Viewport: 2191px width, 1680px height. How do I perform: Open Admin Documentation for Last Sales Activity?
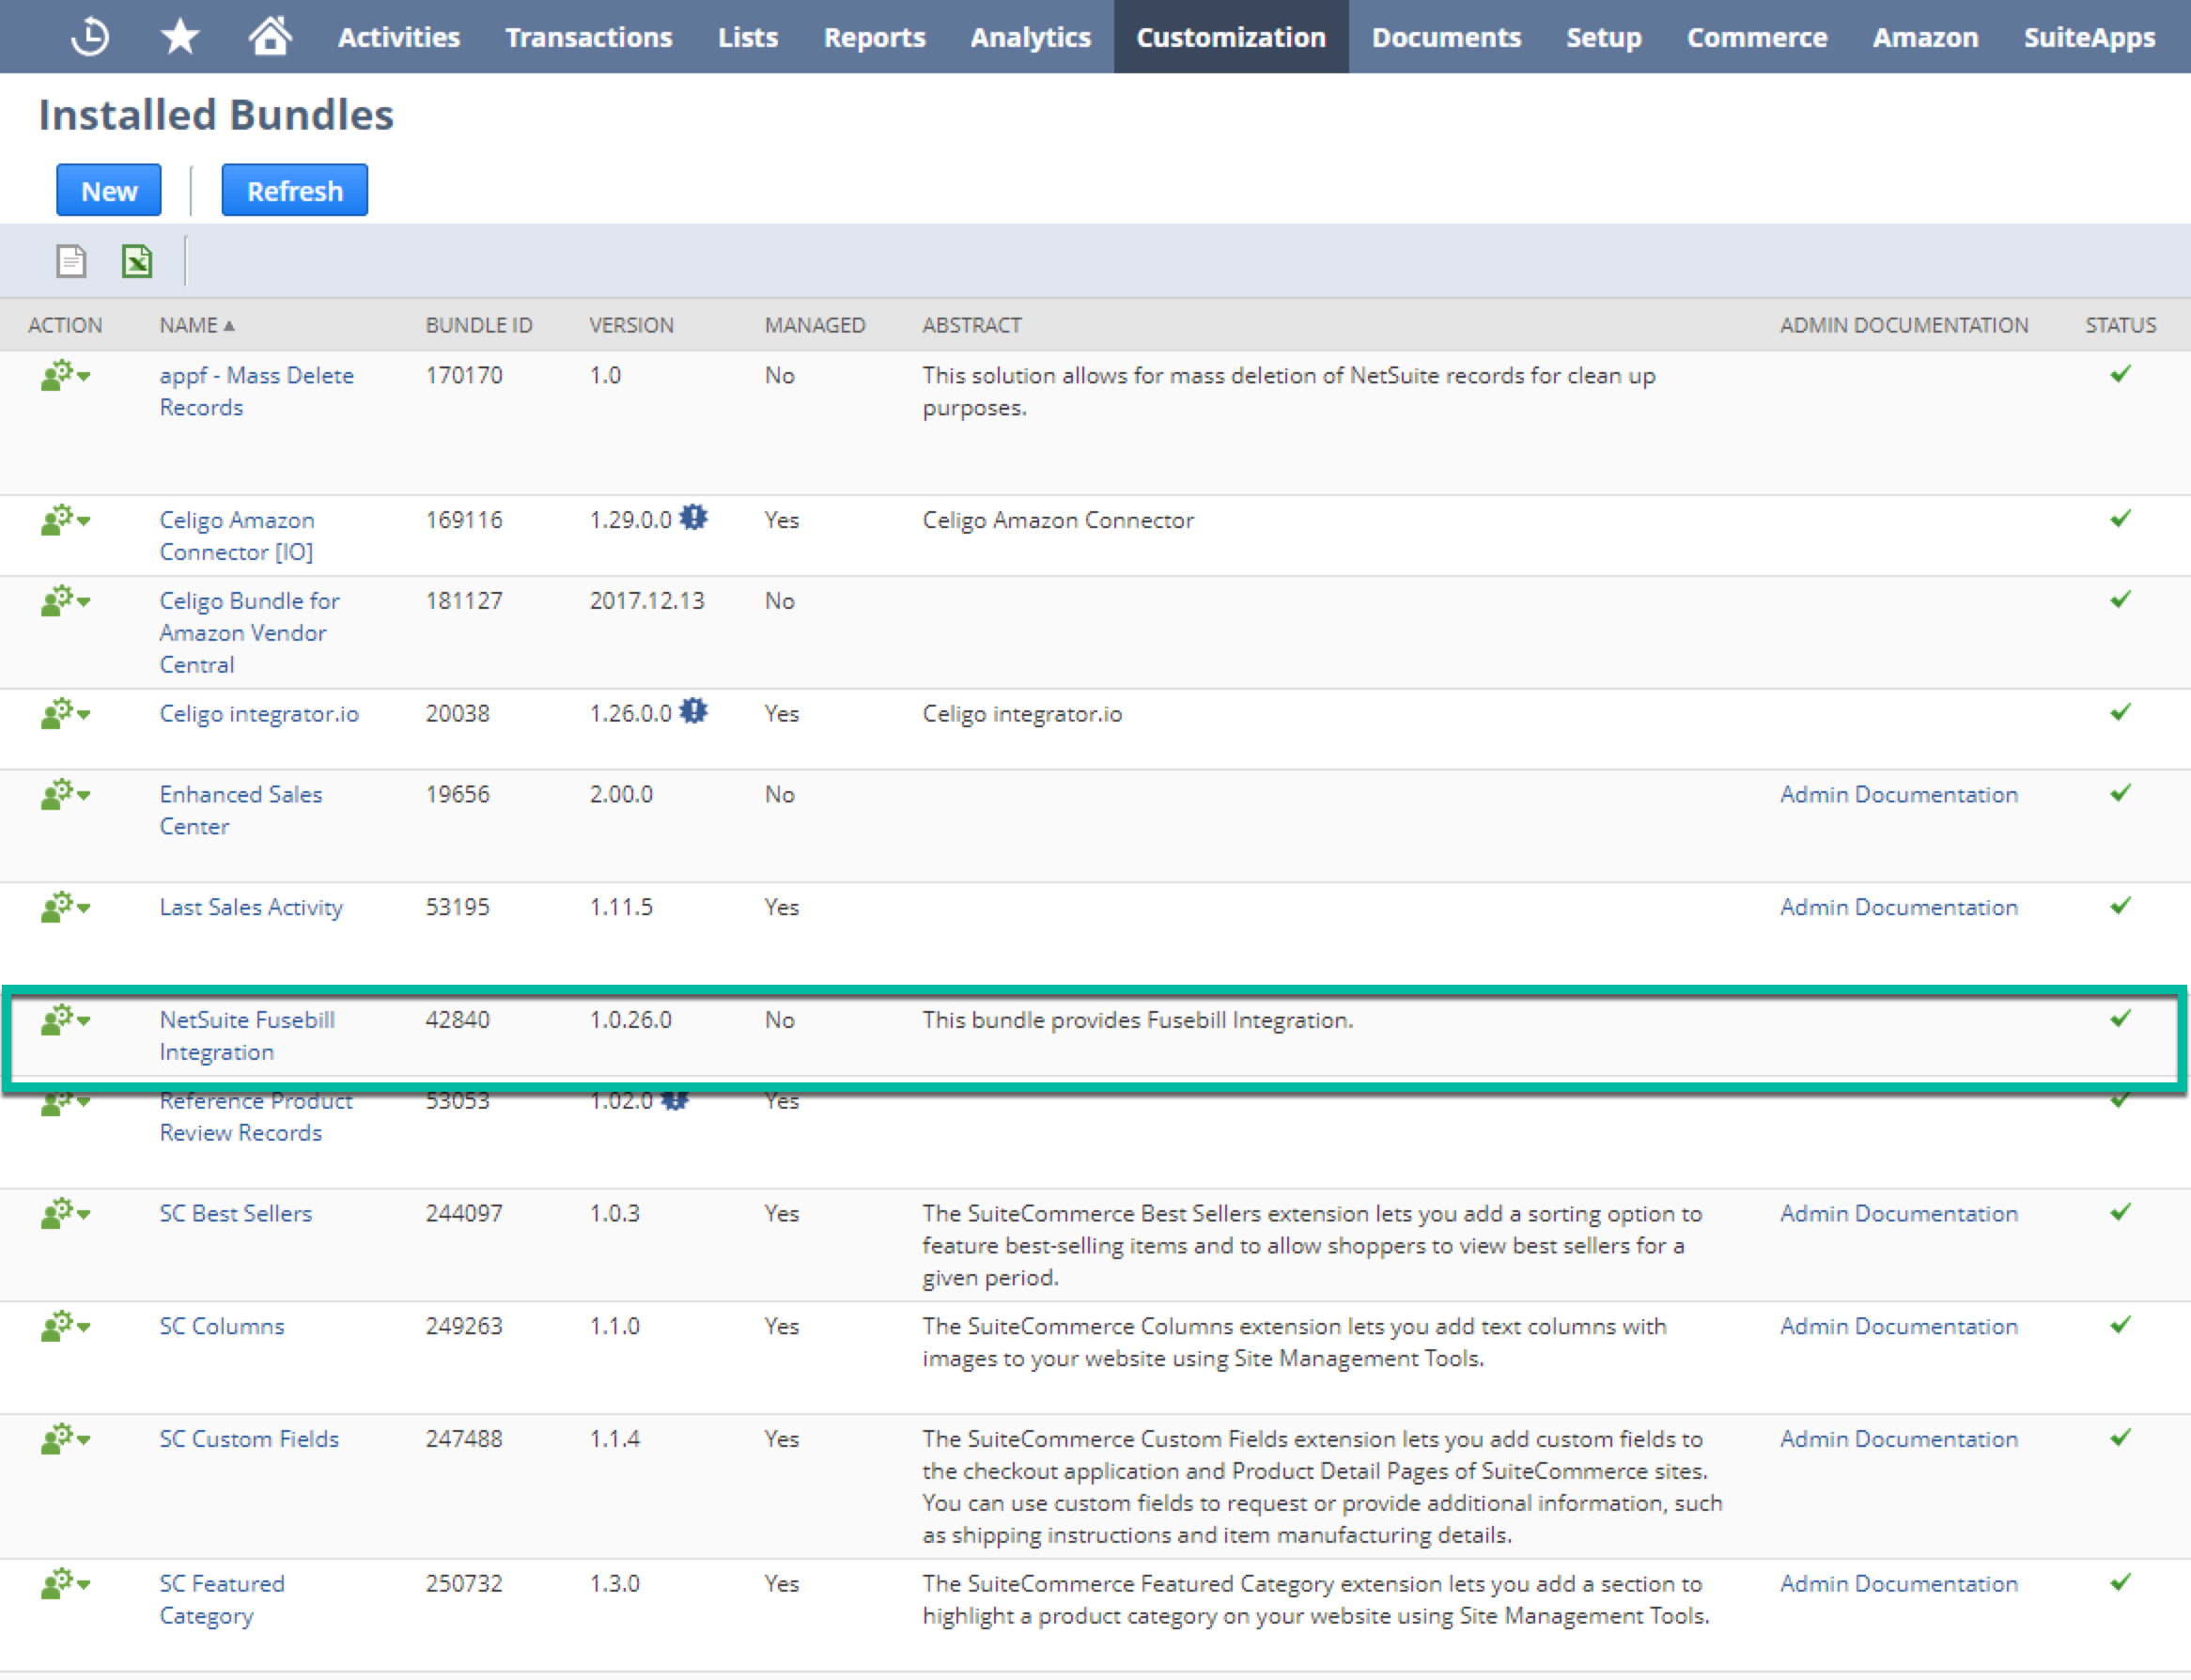pyautogui.click(x=1899, y=907)
